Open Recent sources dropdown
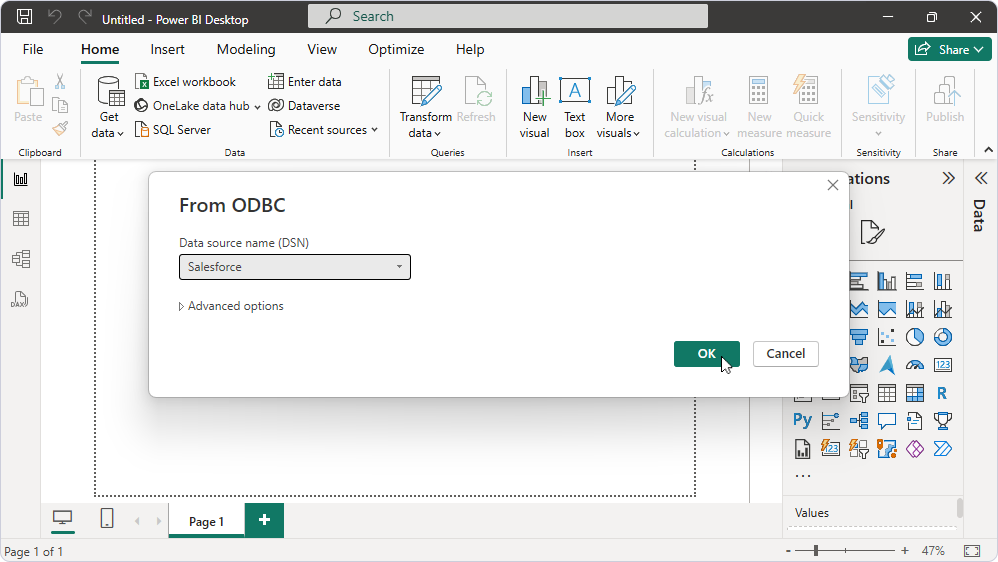This screenshot has width=998, height=562. pyautogui.click(x=324, y=130)
